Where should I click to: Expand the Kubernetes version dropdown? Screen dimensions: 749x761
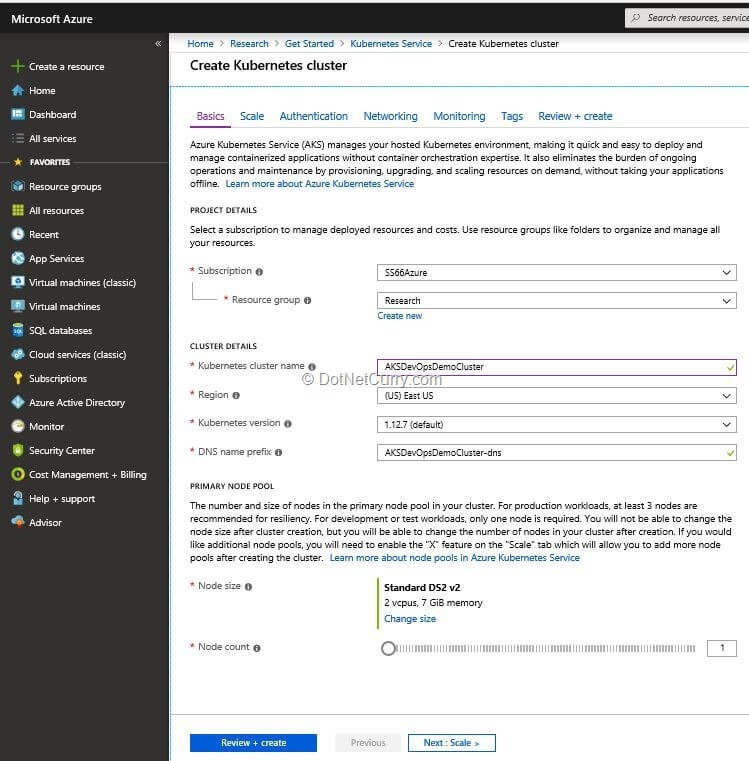pos(556,425)
